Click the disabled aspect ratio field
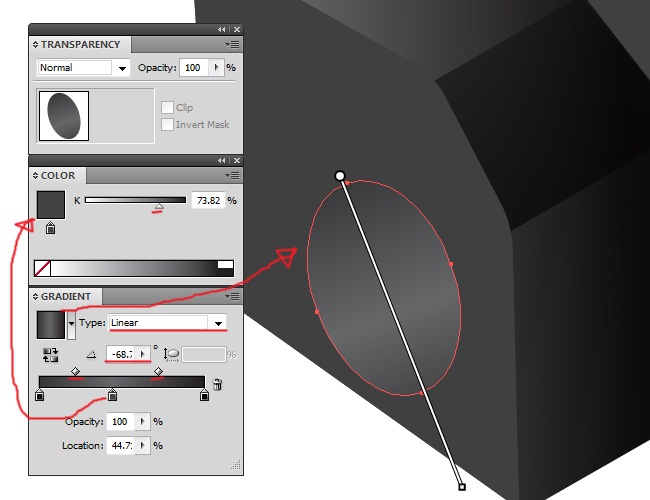The width and height of the screenshot is (650, 500). pos(204,354)
